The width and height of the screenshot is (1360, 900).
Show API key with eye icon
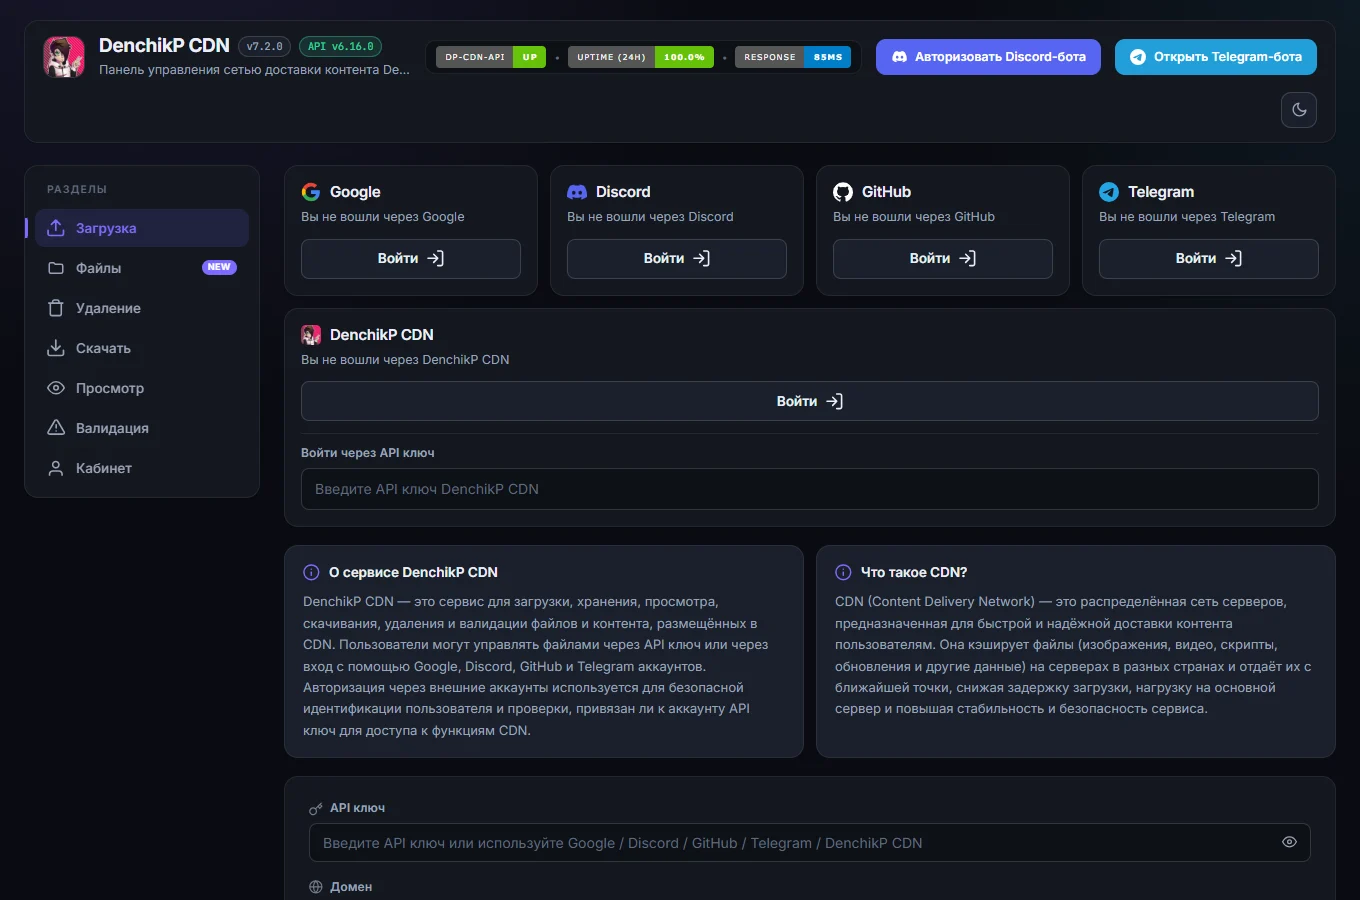1289,842
